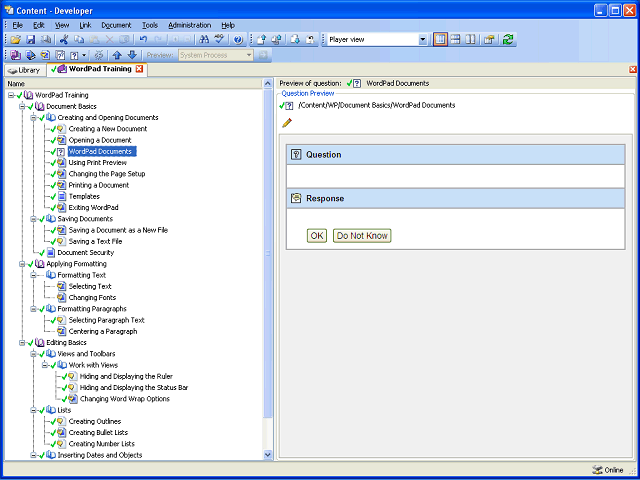Image resolution: width=640 pixels, height=480 pixels.
Task: Select Changing Fonts topic
Action: coord(92,298)
